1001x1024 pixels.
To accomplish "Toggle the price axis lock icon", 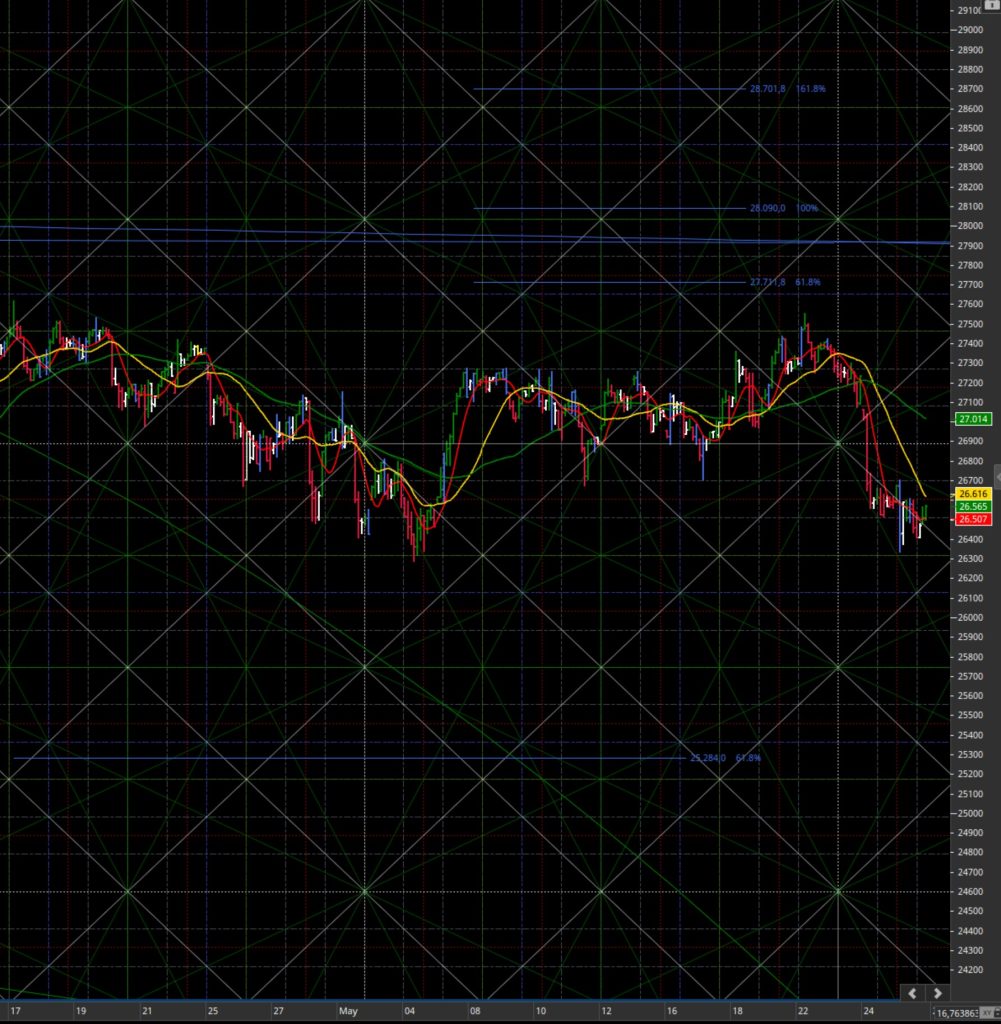I will tap(991, 4).
